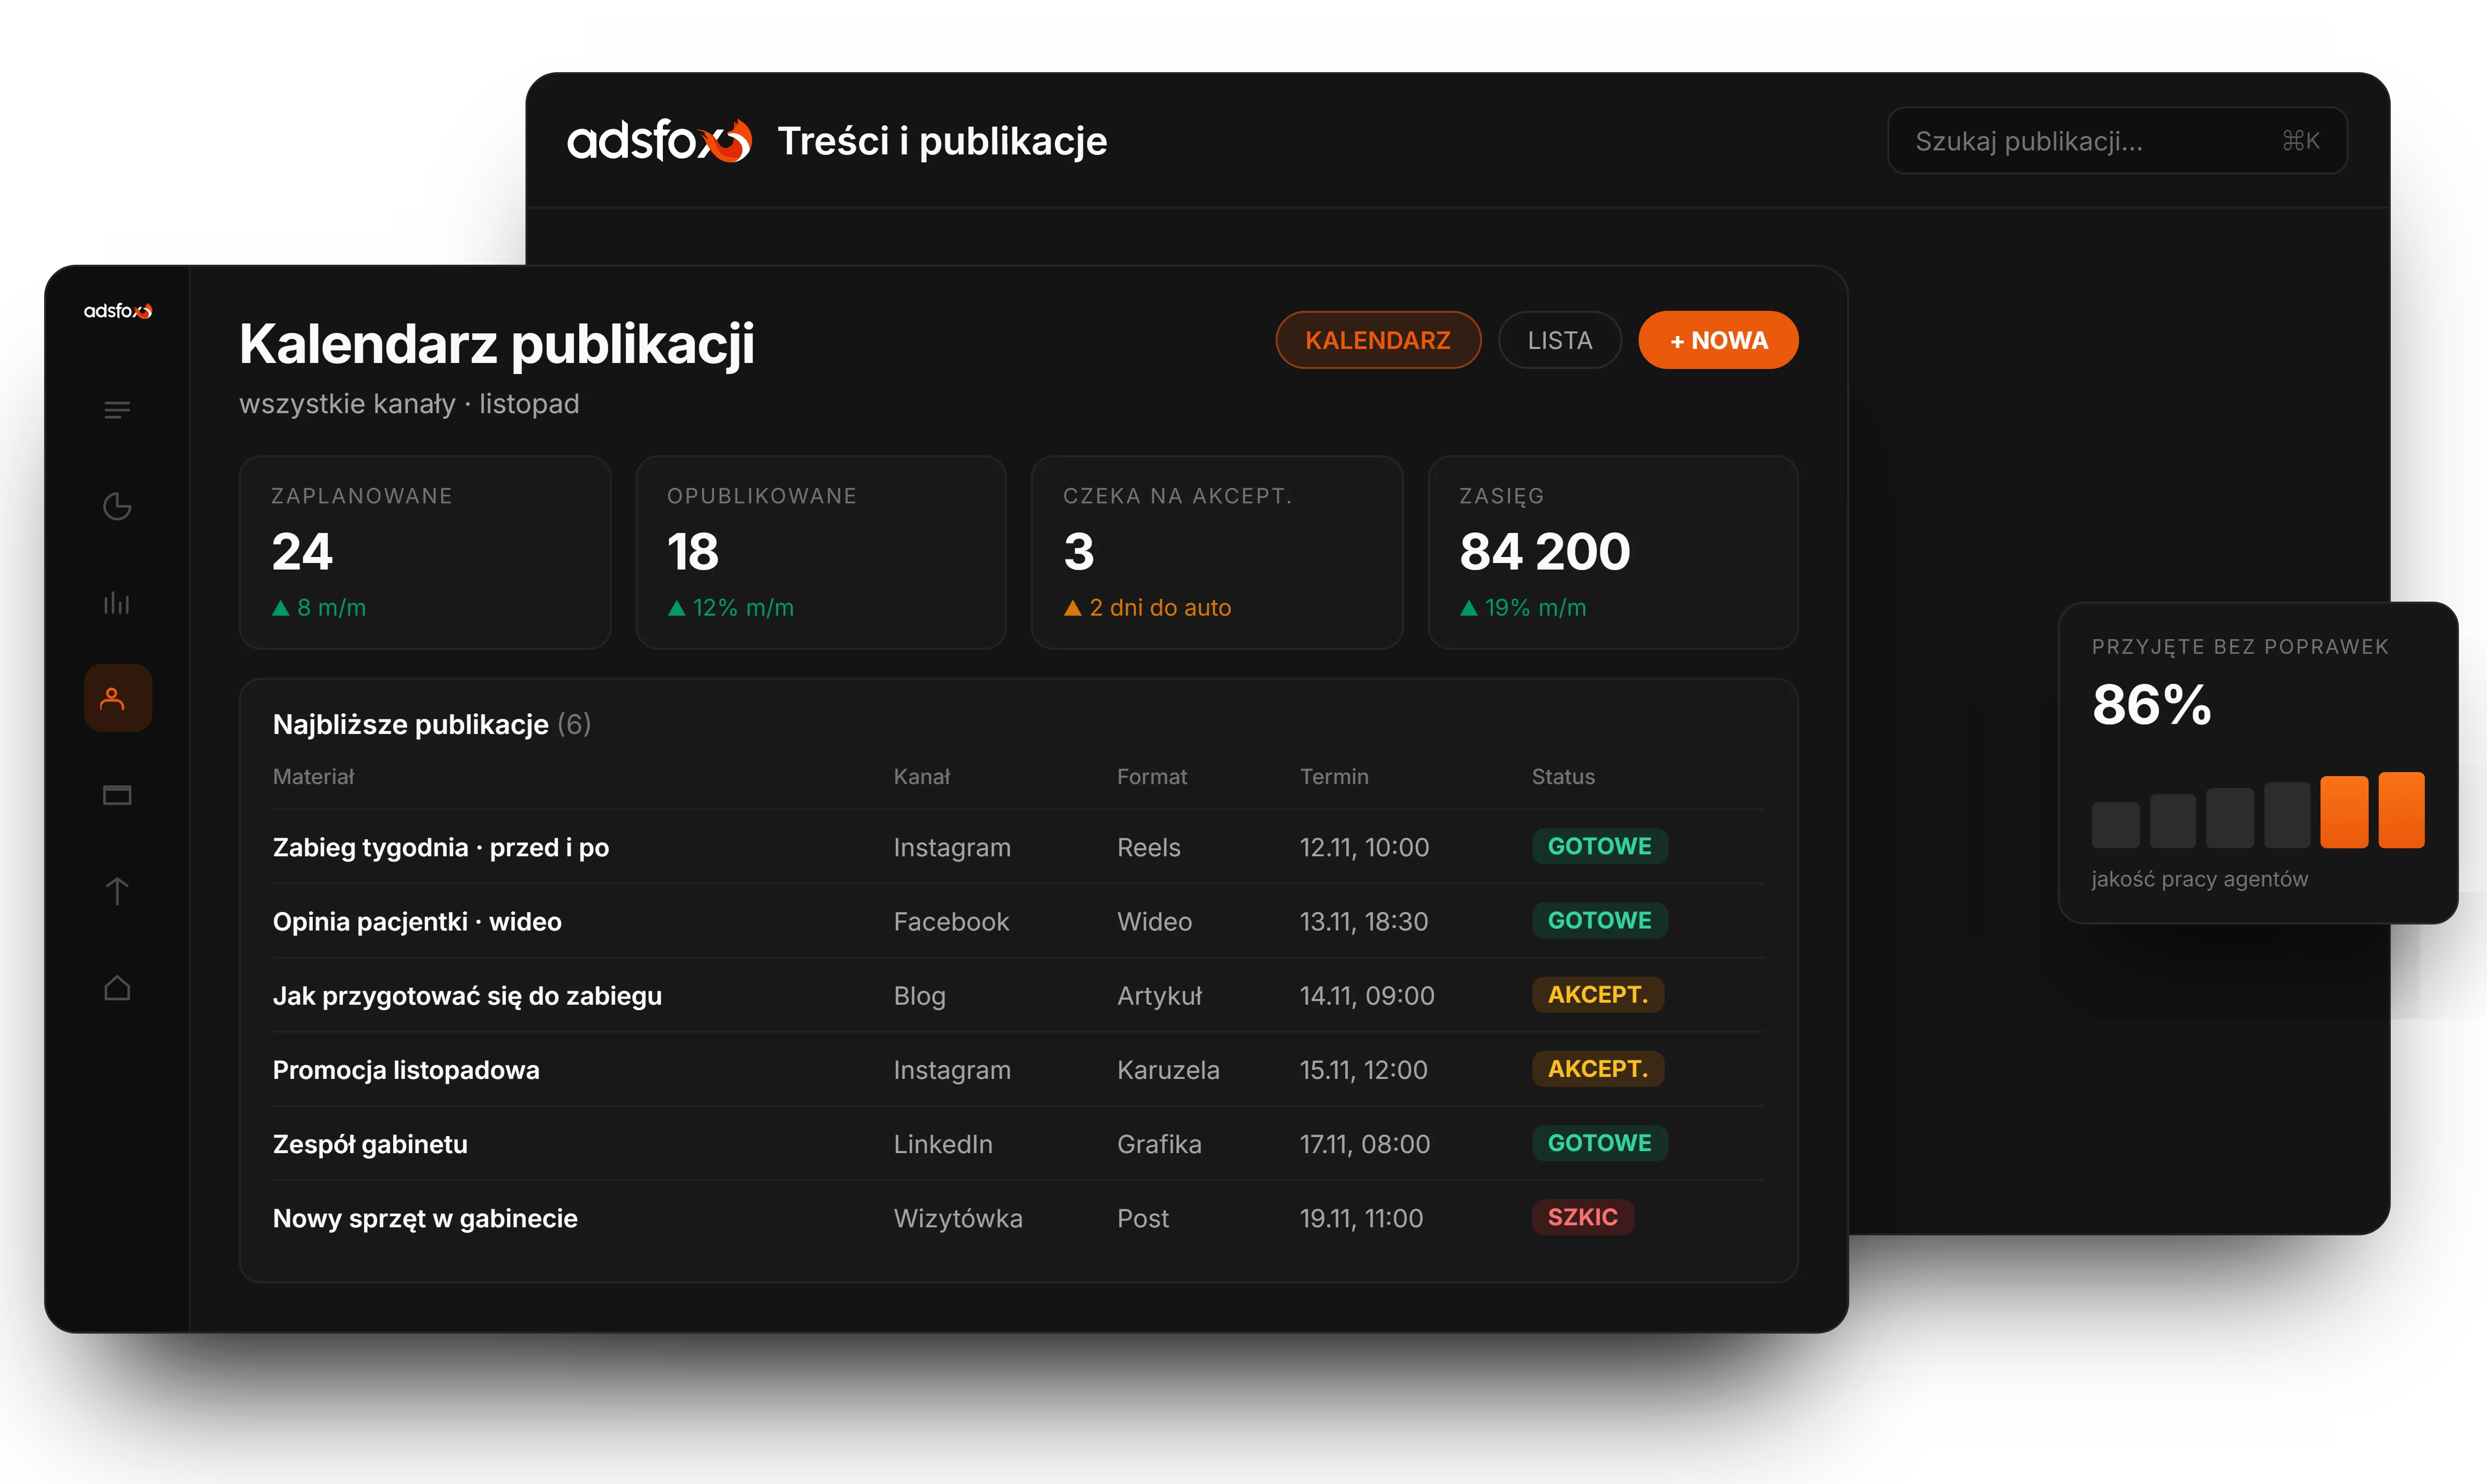
Task: Click the first gray bar in quality chart
Action: (2116, 825)
